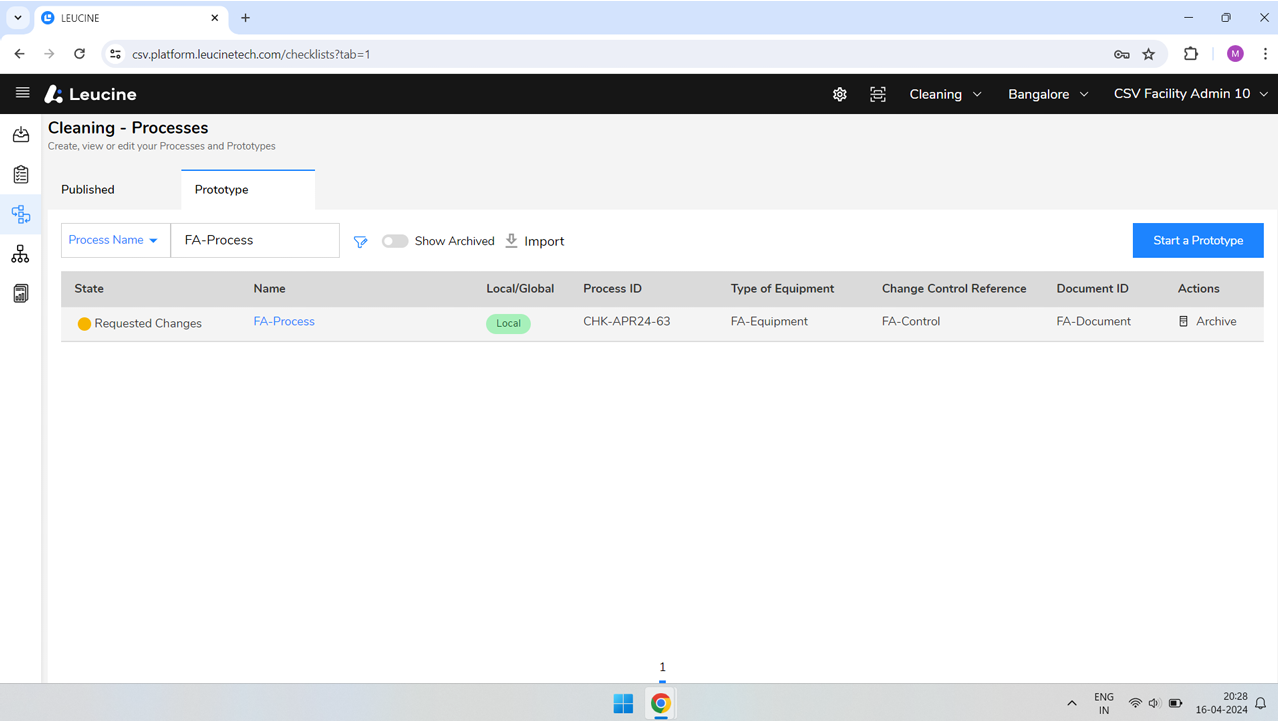Click the Import download icon

pos(511,240)
